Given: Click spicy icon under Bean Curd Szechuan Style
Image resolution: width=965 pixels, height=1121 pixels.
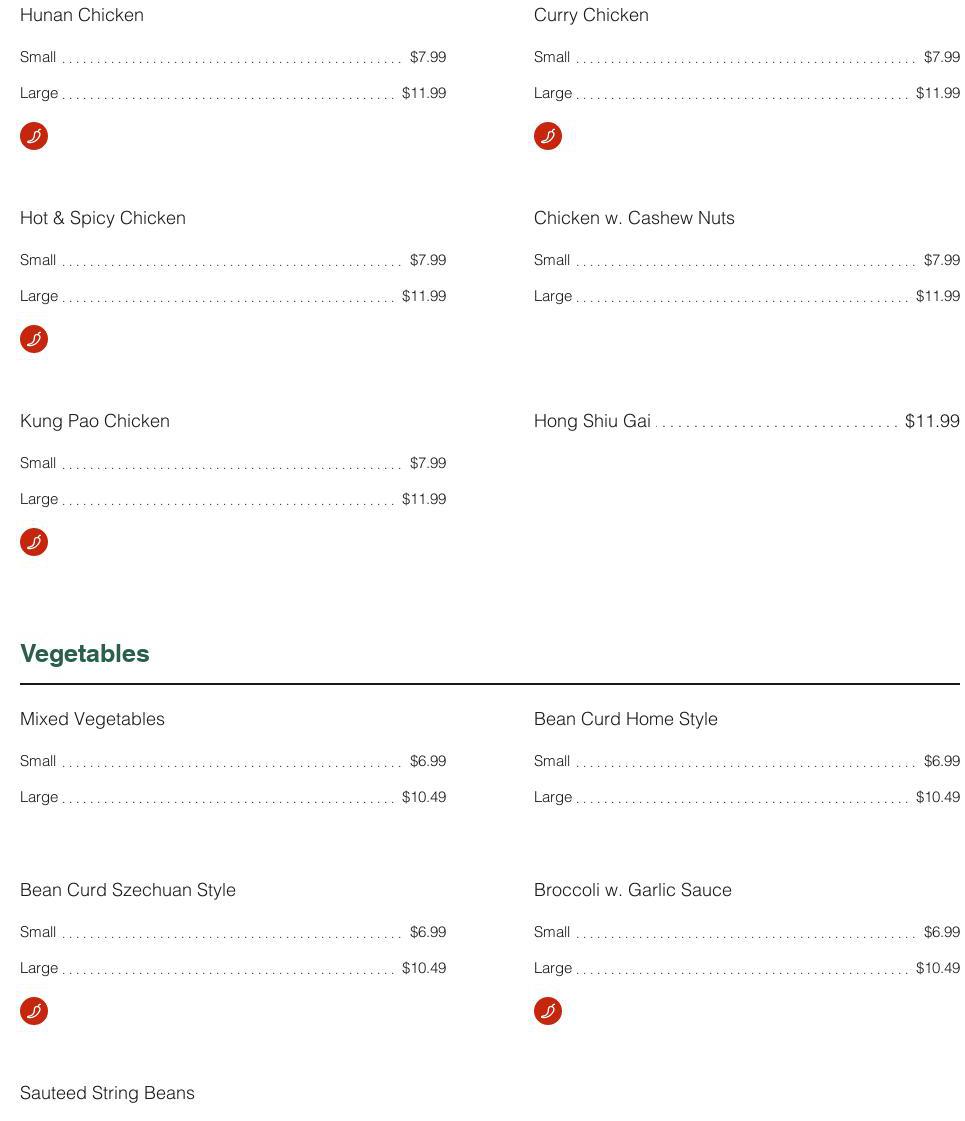Looking at the screenshot, I should 34,1011.
